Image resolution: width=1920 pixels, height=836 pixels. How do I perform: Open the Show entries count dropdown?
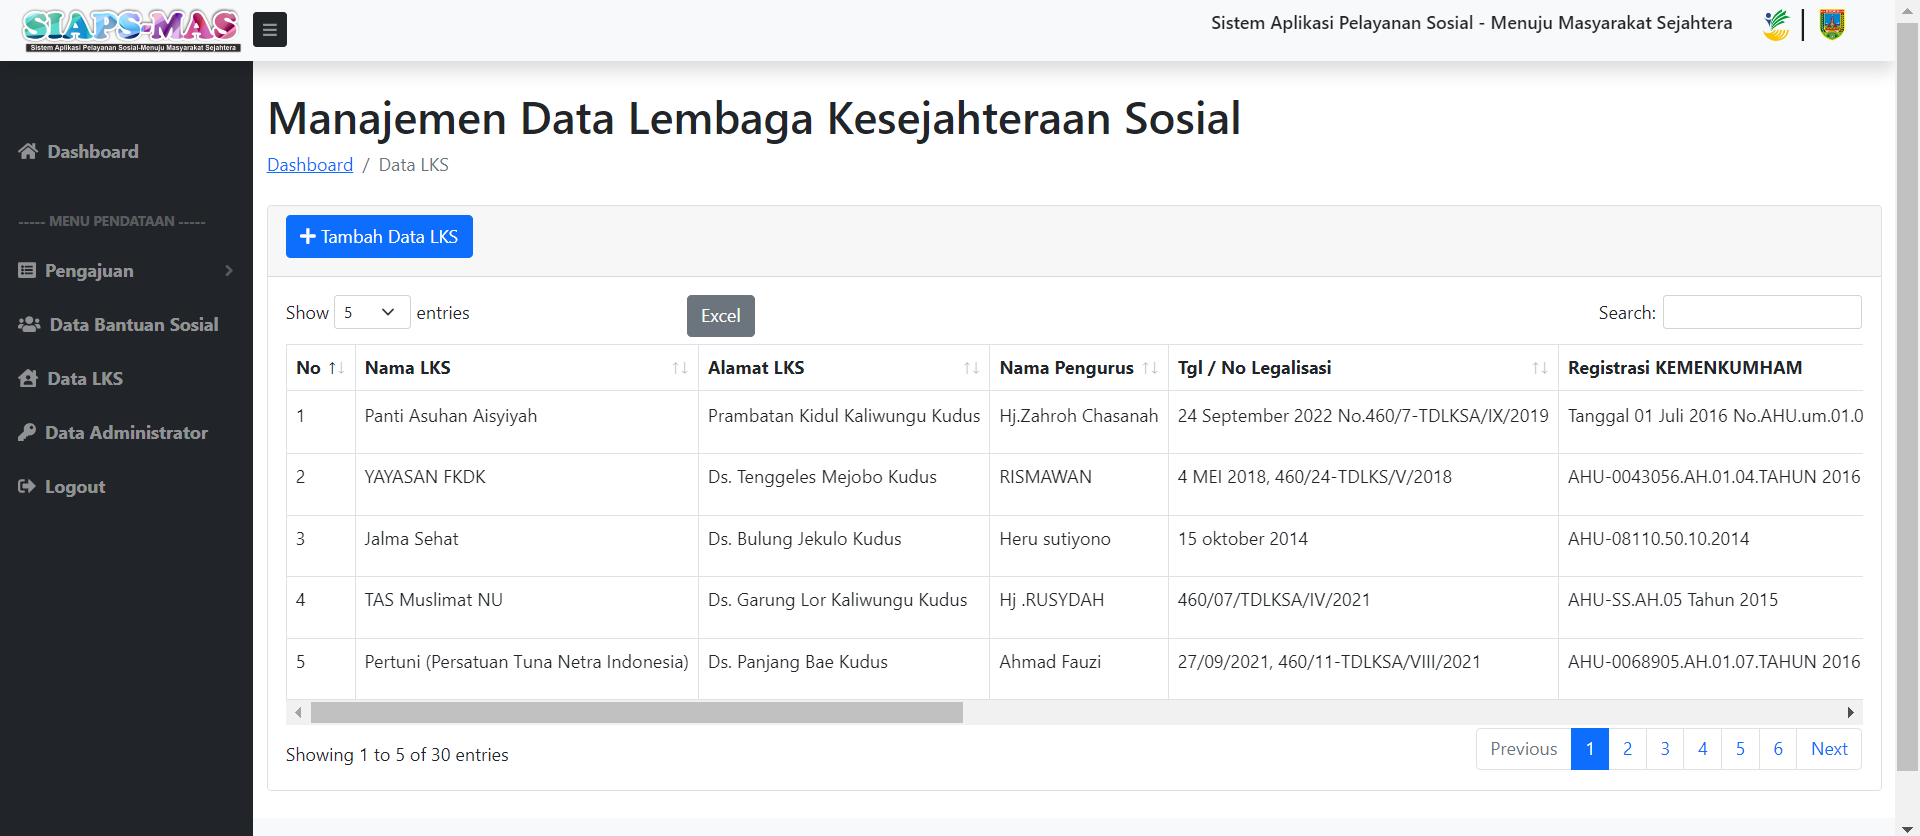372,313
